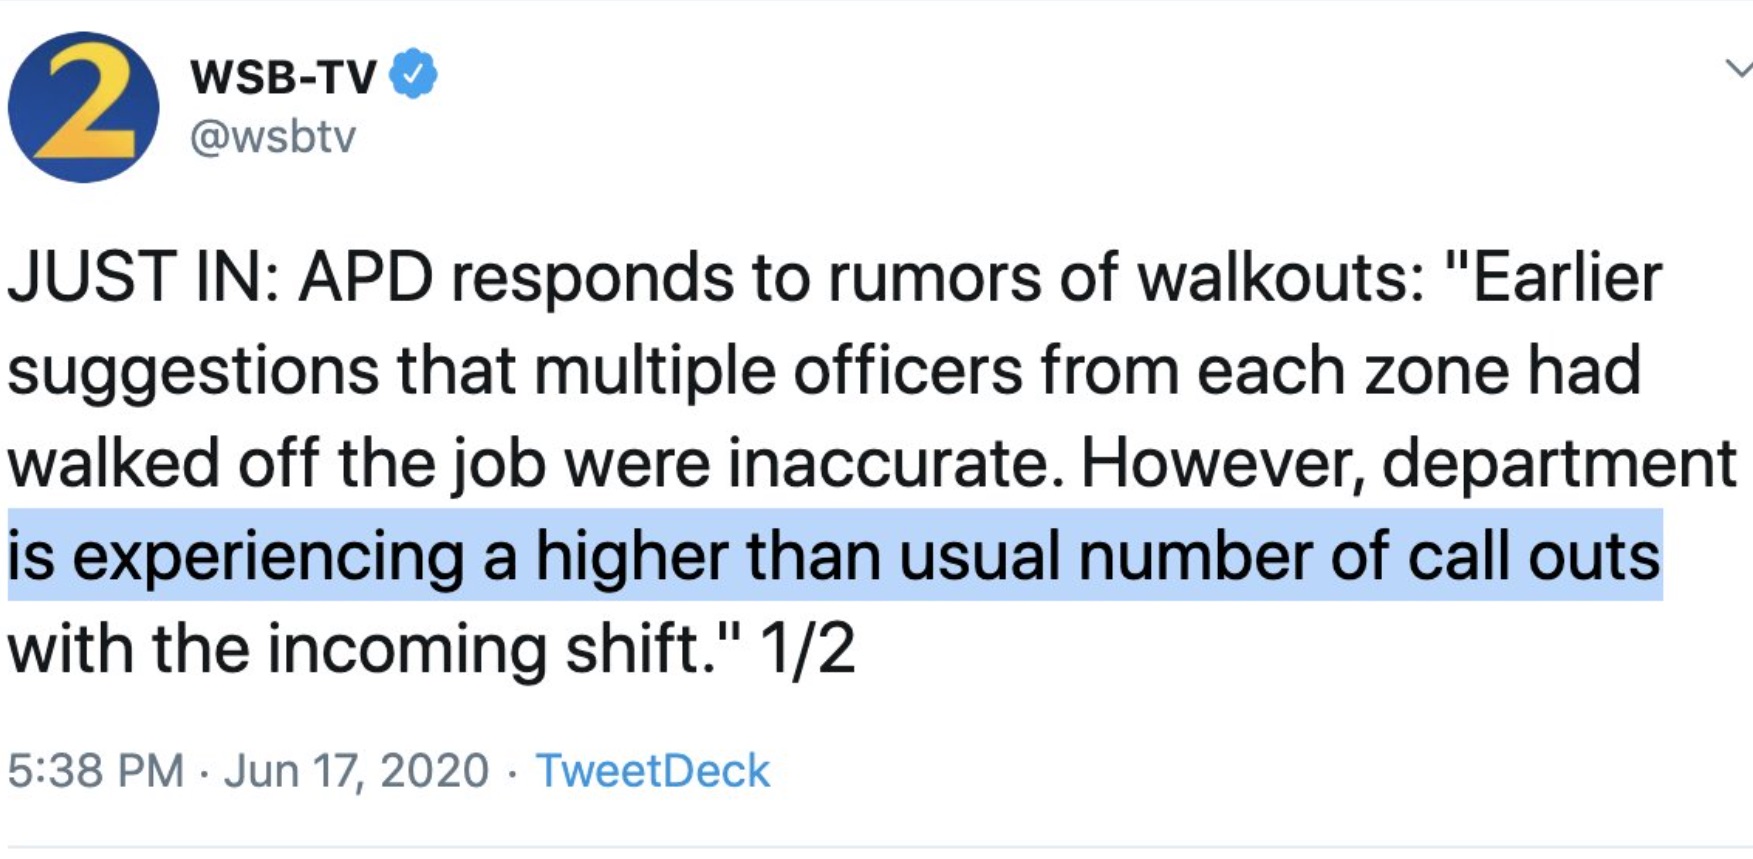Click the Jun 17, 2020 date

[355, 770]
